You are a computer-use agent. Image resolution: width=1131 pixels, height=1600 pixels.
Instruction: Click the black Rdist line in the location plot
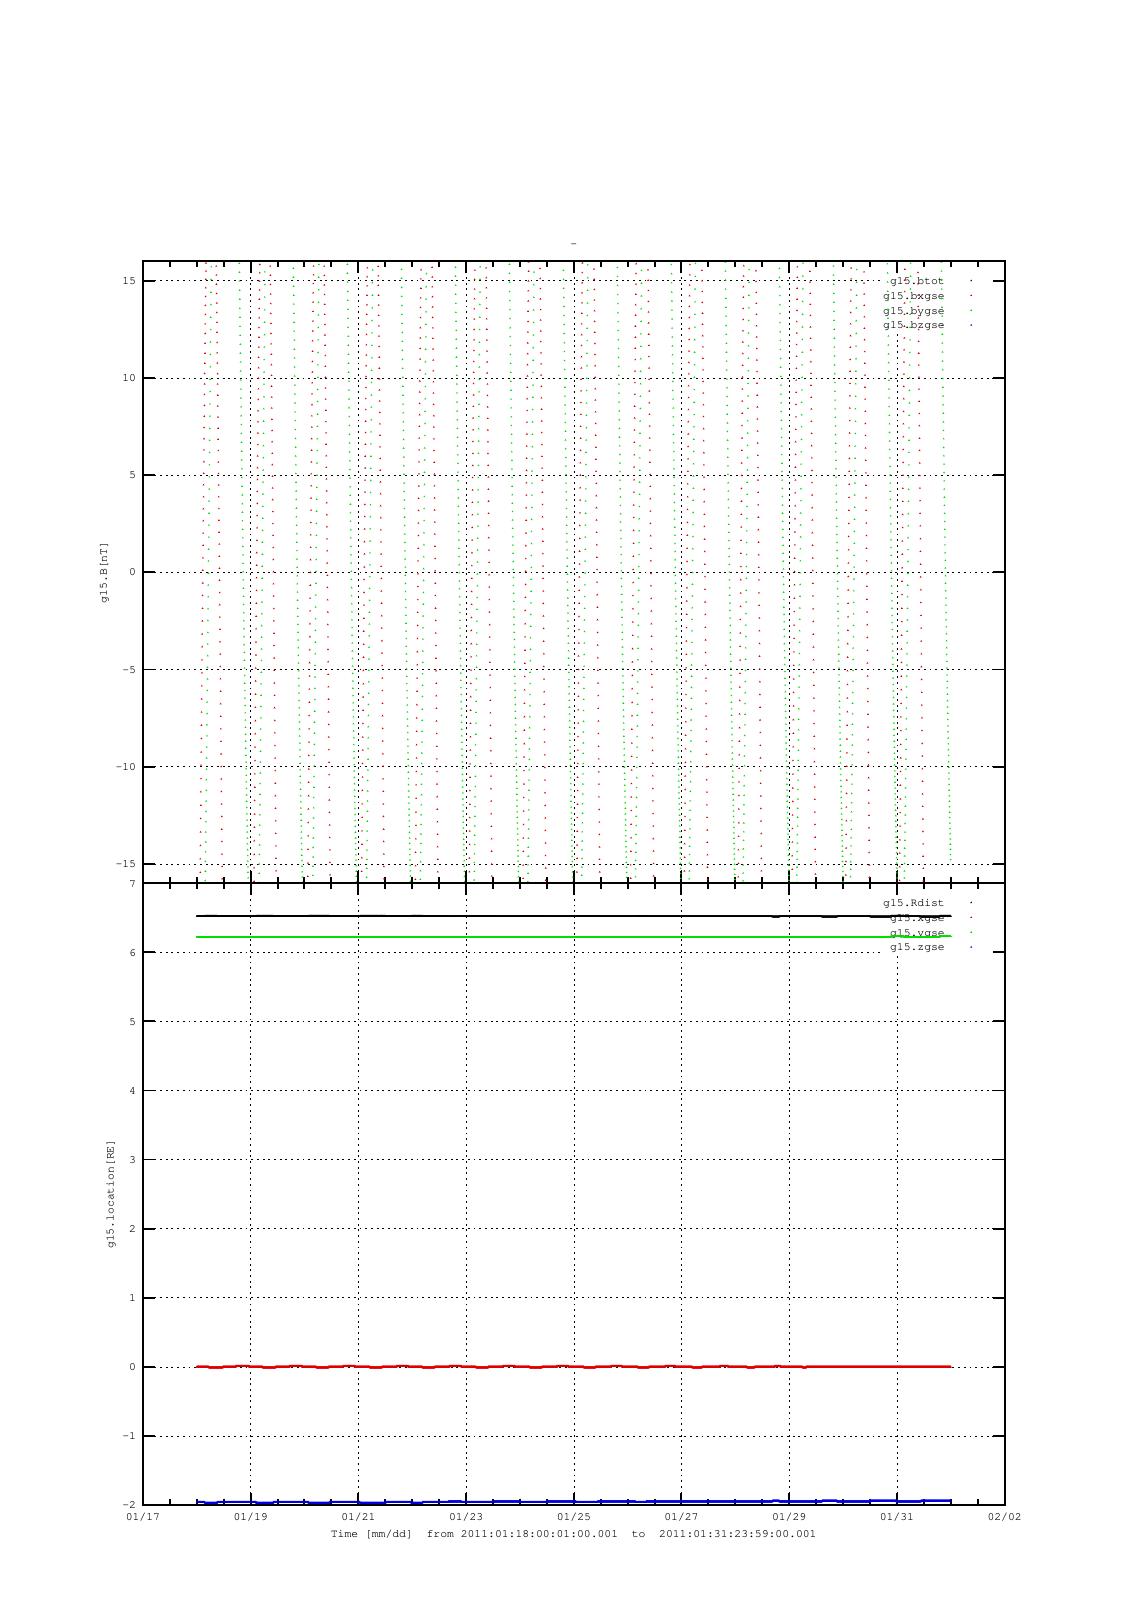coord(574,916)
